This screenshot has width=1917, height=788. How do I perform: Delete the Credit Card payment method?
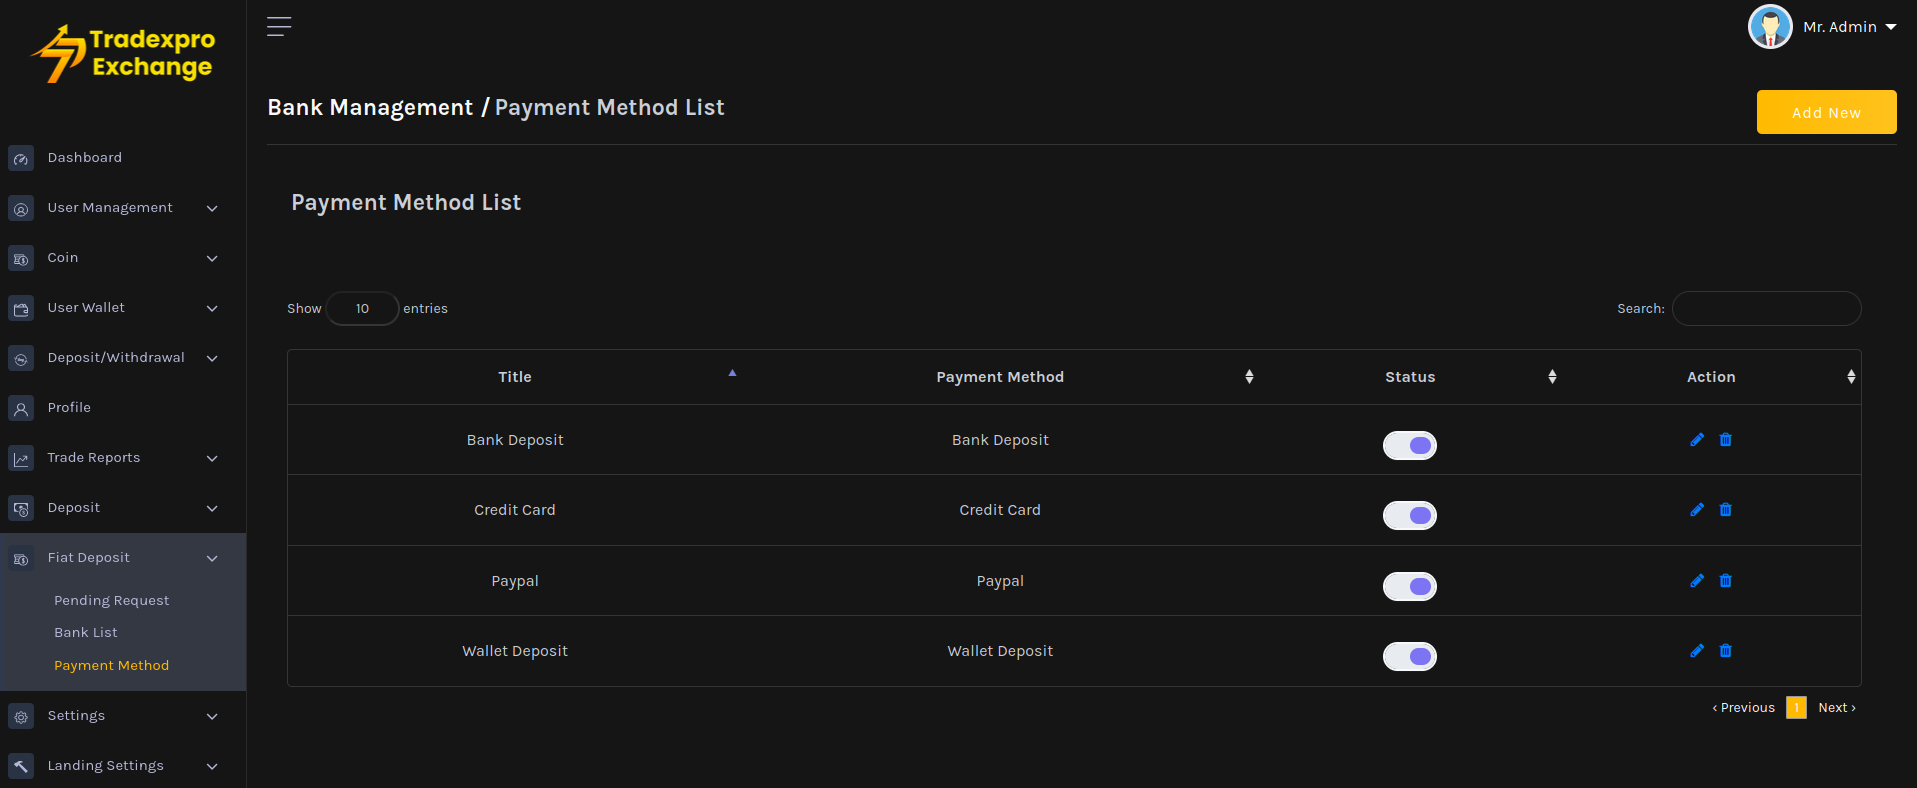tap(1725, 510)
